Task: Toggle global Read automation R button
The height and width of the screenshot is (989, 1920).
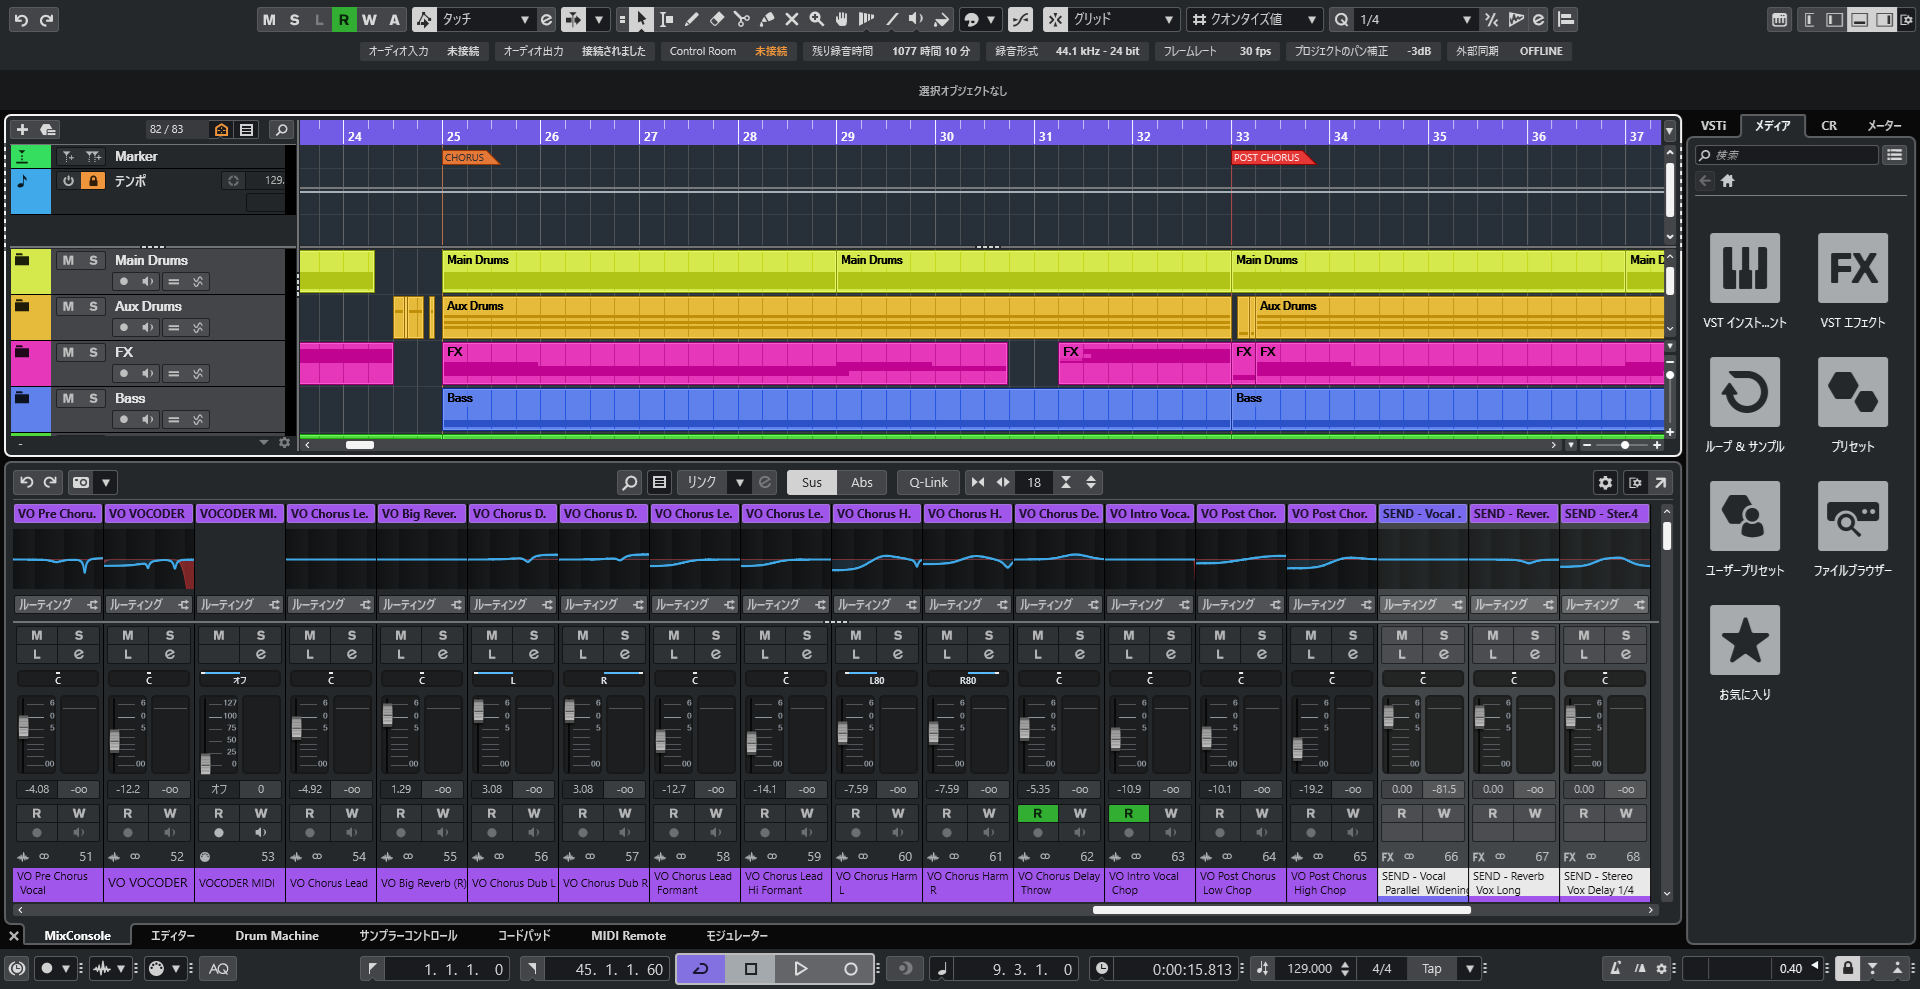Action: [x=344, y=19]
